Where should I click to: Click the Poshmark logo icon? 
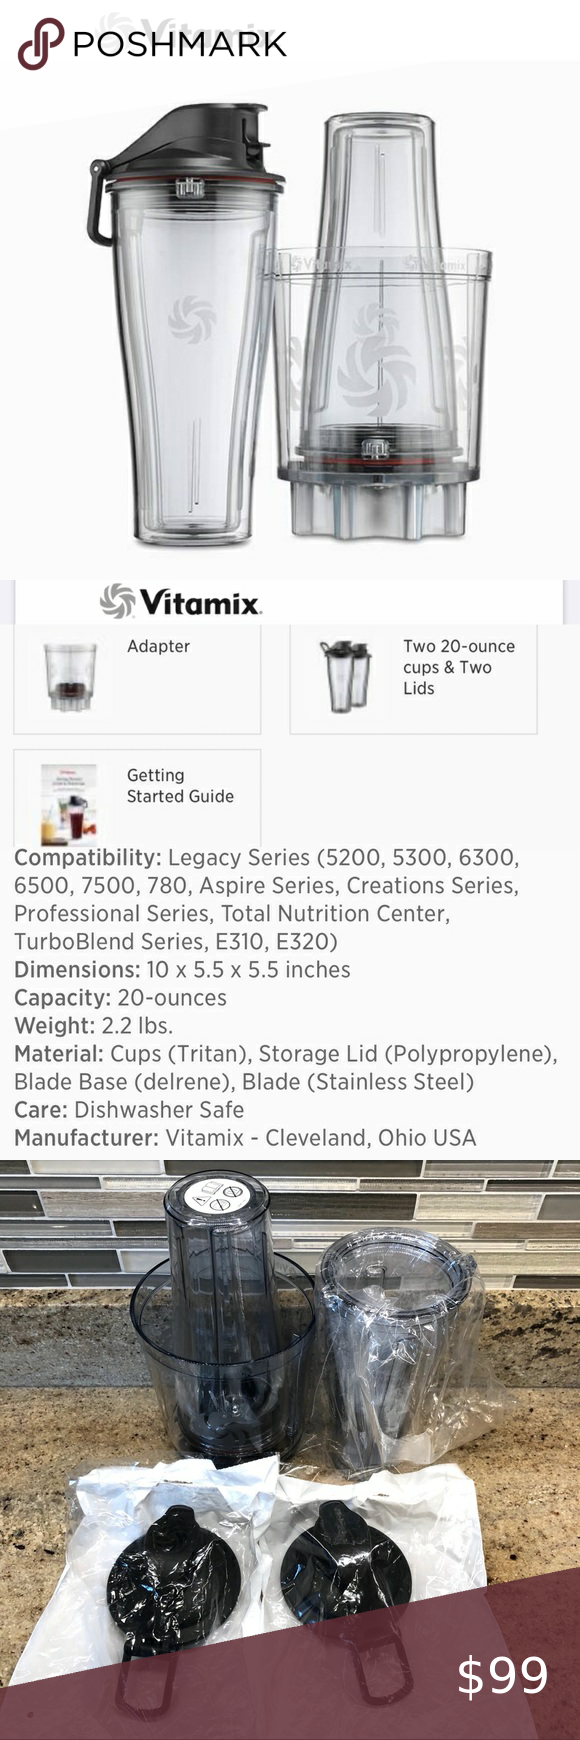(x=40, y=44)
